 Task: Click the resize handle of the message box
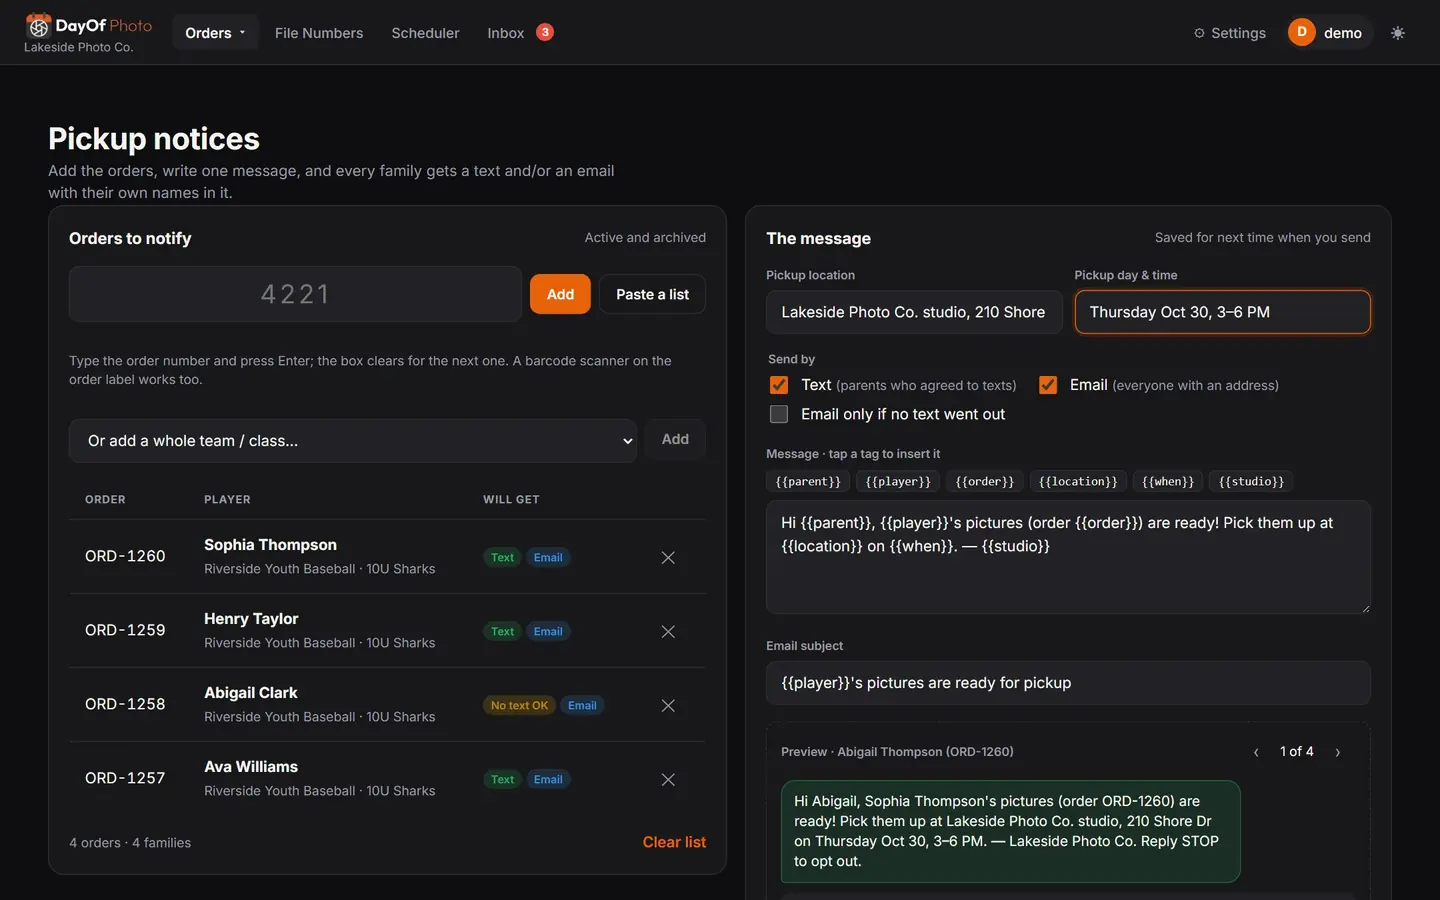[1365, 608]
